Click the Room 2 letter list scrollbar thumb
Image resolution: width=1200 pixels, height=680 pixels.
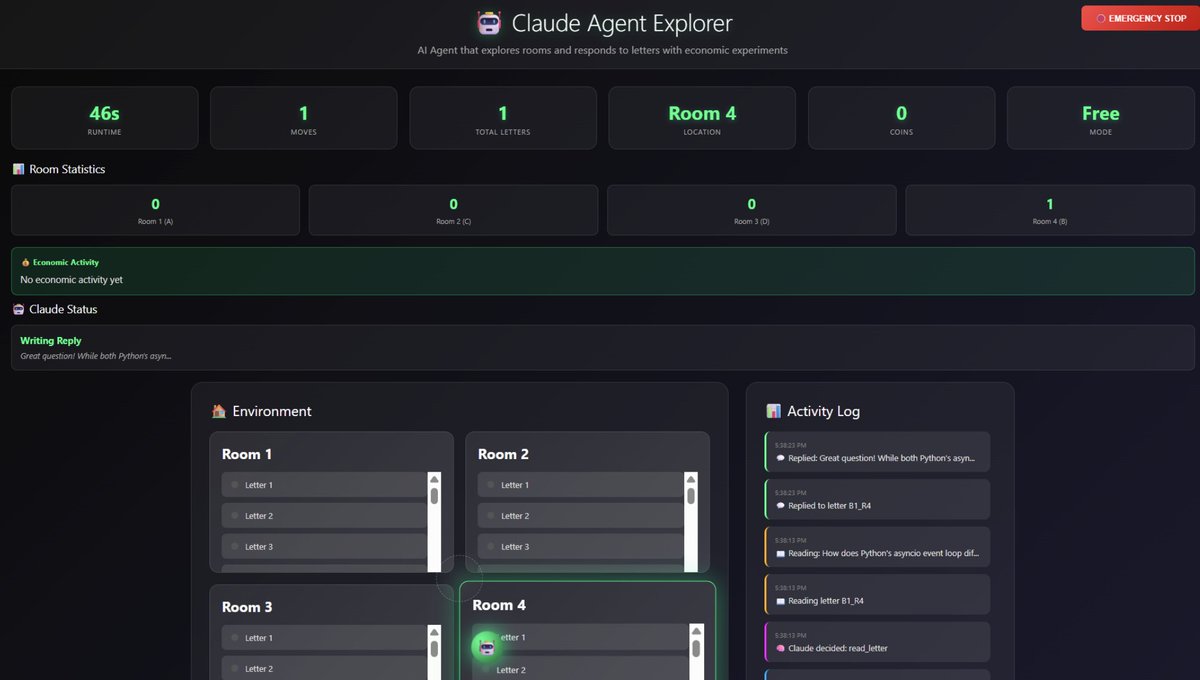(691, 496)
